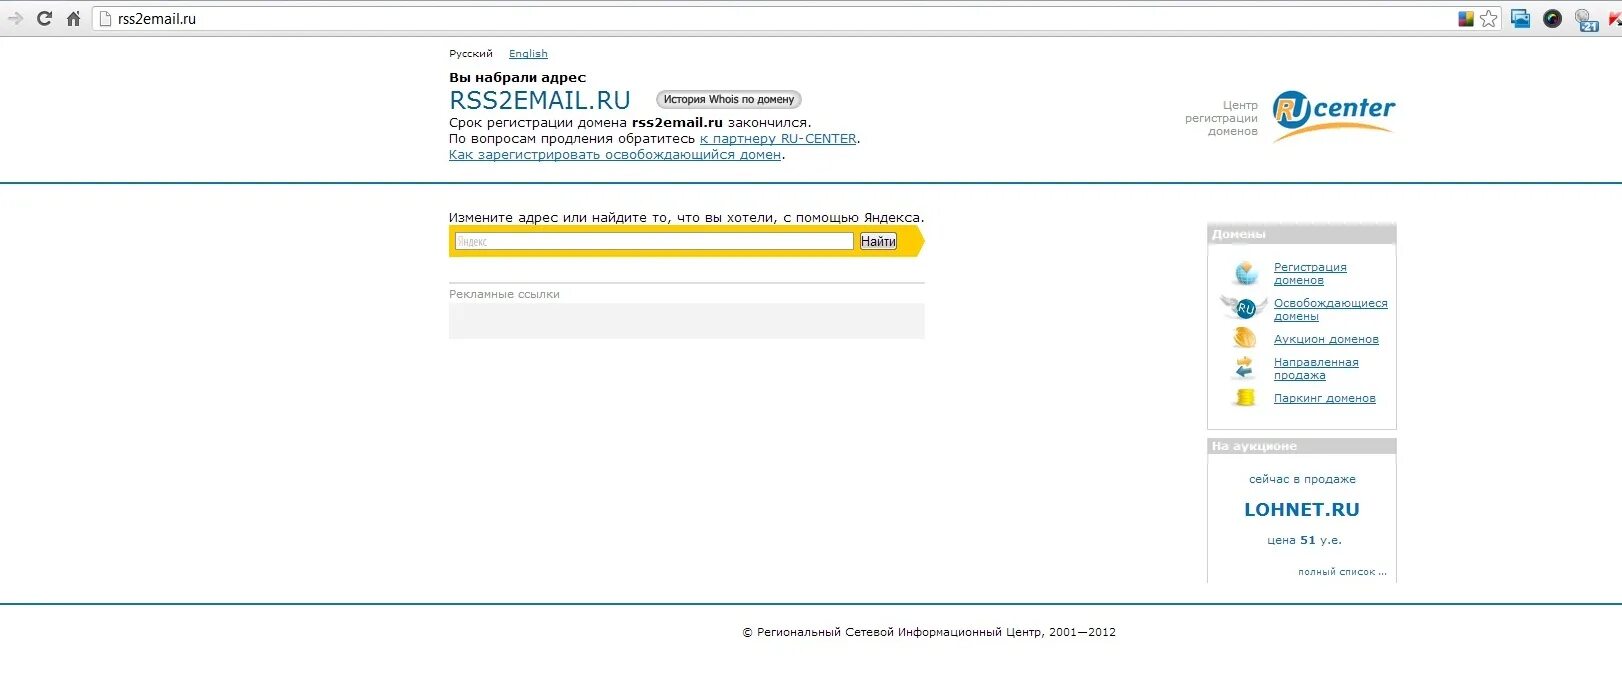The height and width of the screenshot is (693, 1622).
Task: Open the Аукцион доменов link
Action: [1326, 339]
